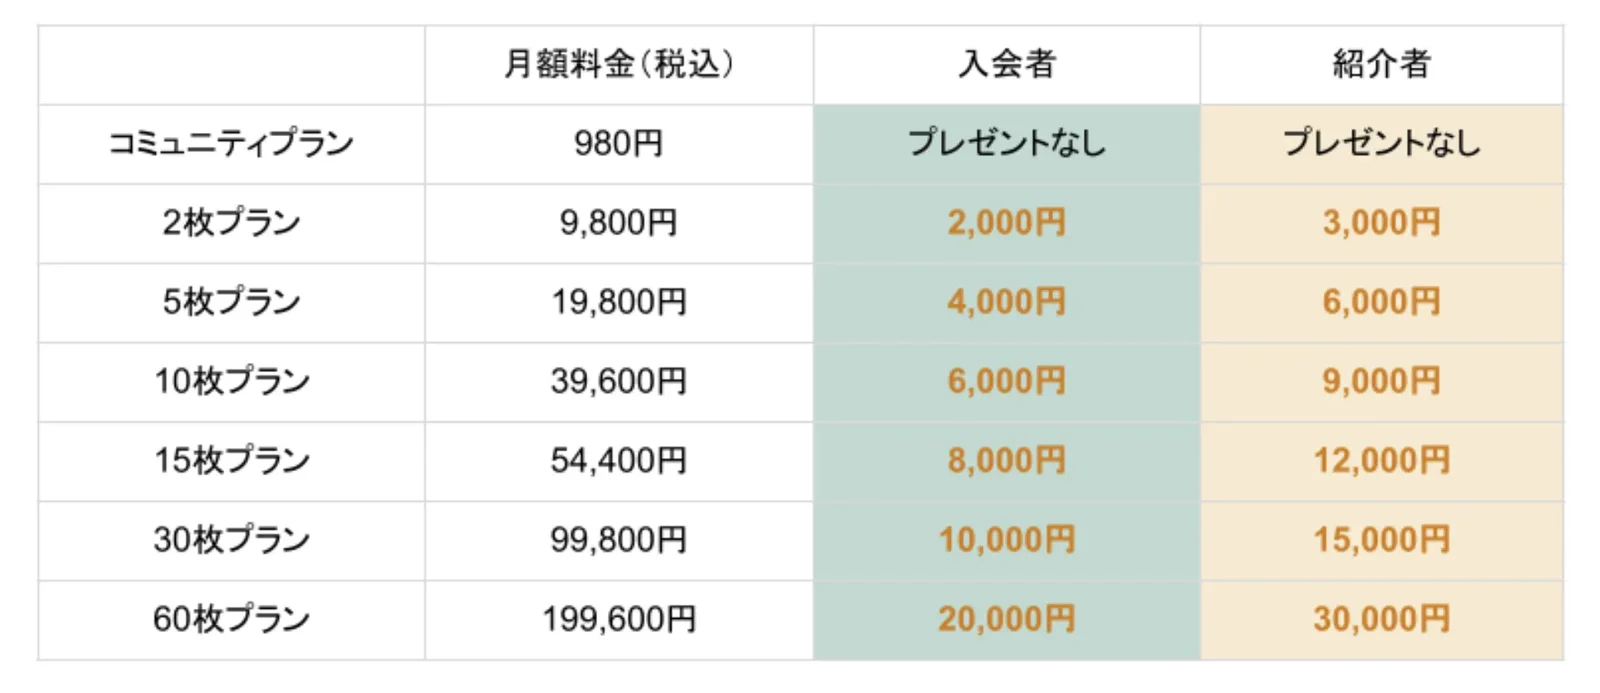This screenshot has height=693, width=1600.
Task: Click the 199,600円 price cell
Action: tap(619, 619)
